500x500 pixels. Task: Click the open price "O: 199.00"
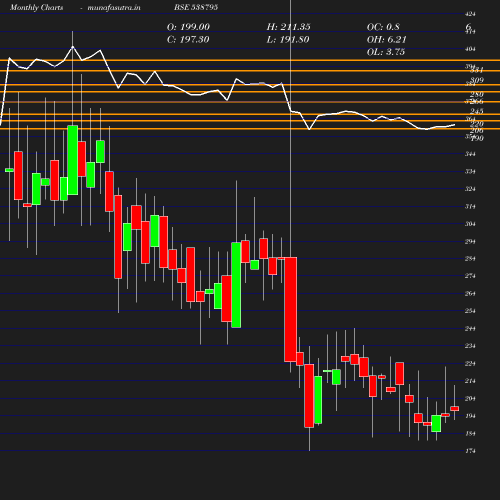[x=188, y=27]
